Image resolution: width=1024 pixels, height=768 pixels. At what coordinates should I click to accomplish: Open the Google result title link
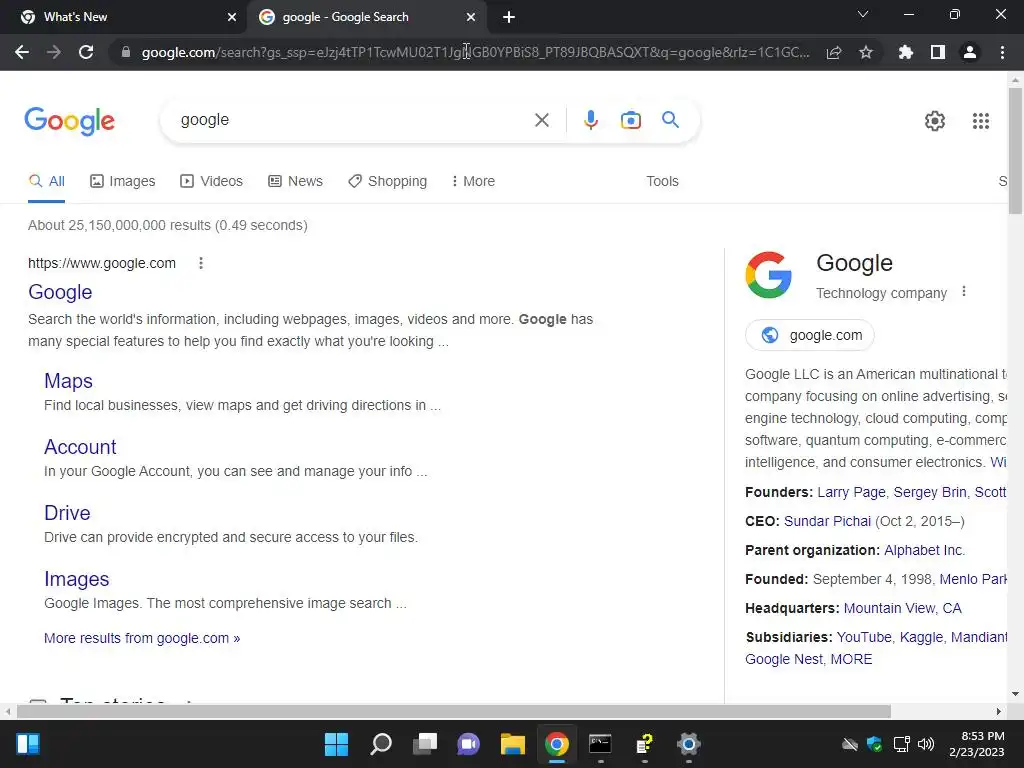[60, 292]
